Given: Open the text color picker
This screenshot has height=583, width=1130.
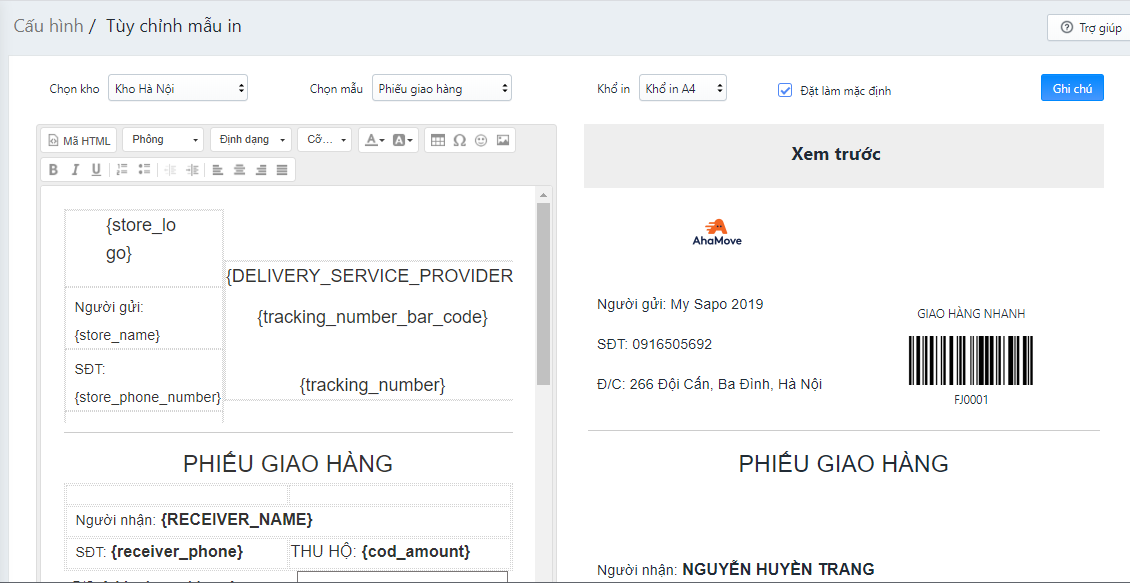Looking at the screenshot, I should [x=373, y=140].
